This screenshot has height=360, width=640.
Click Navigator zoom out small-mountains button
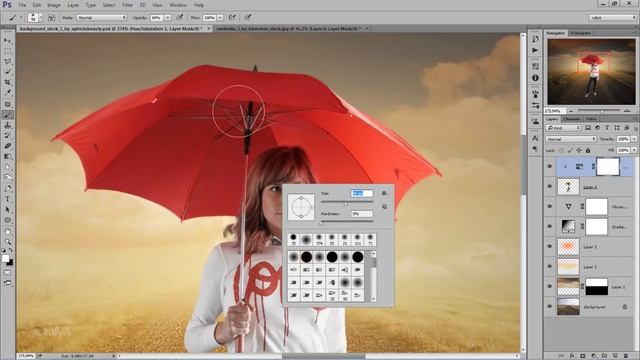click(571, 111)
